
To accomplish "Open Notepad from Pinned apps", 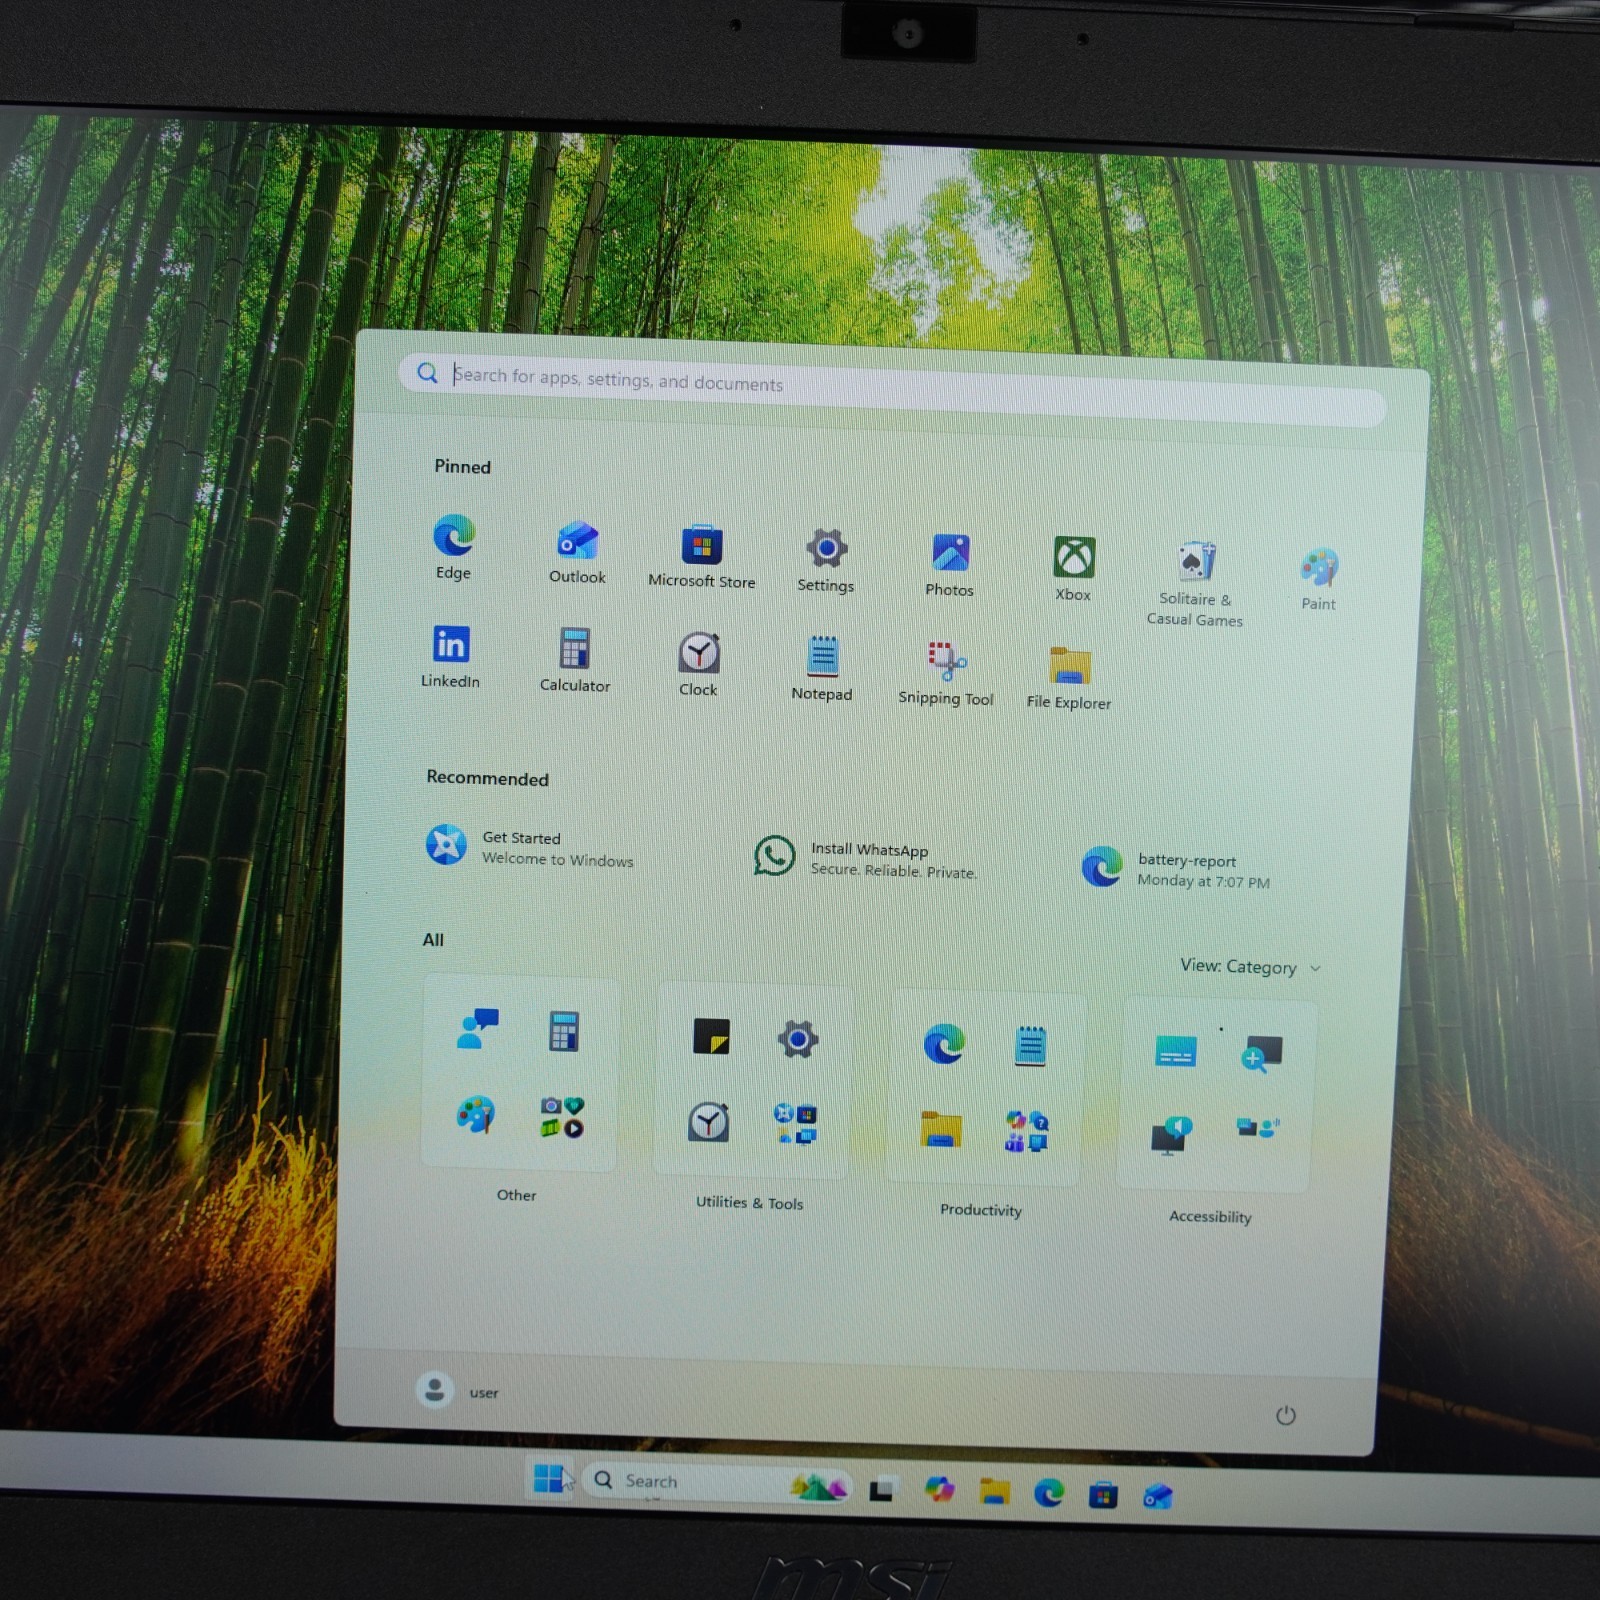I will [x=822, y=668].
